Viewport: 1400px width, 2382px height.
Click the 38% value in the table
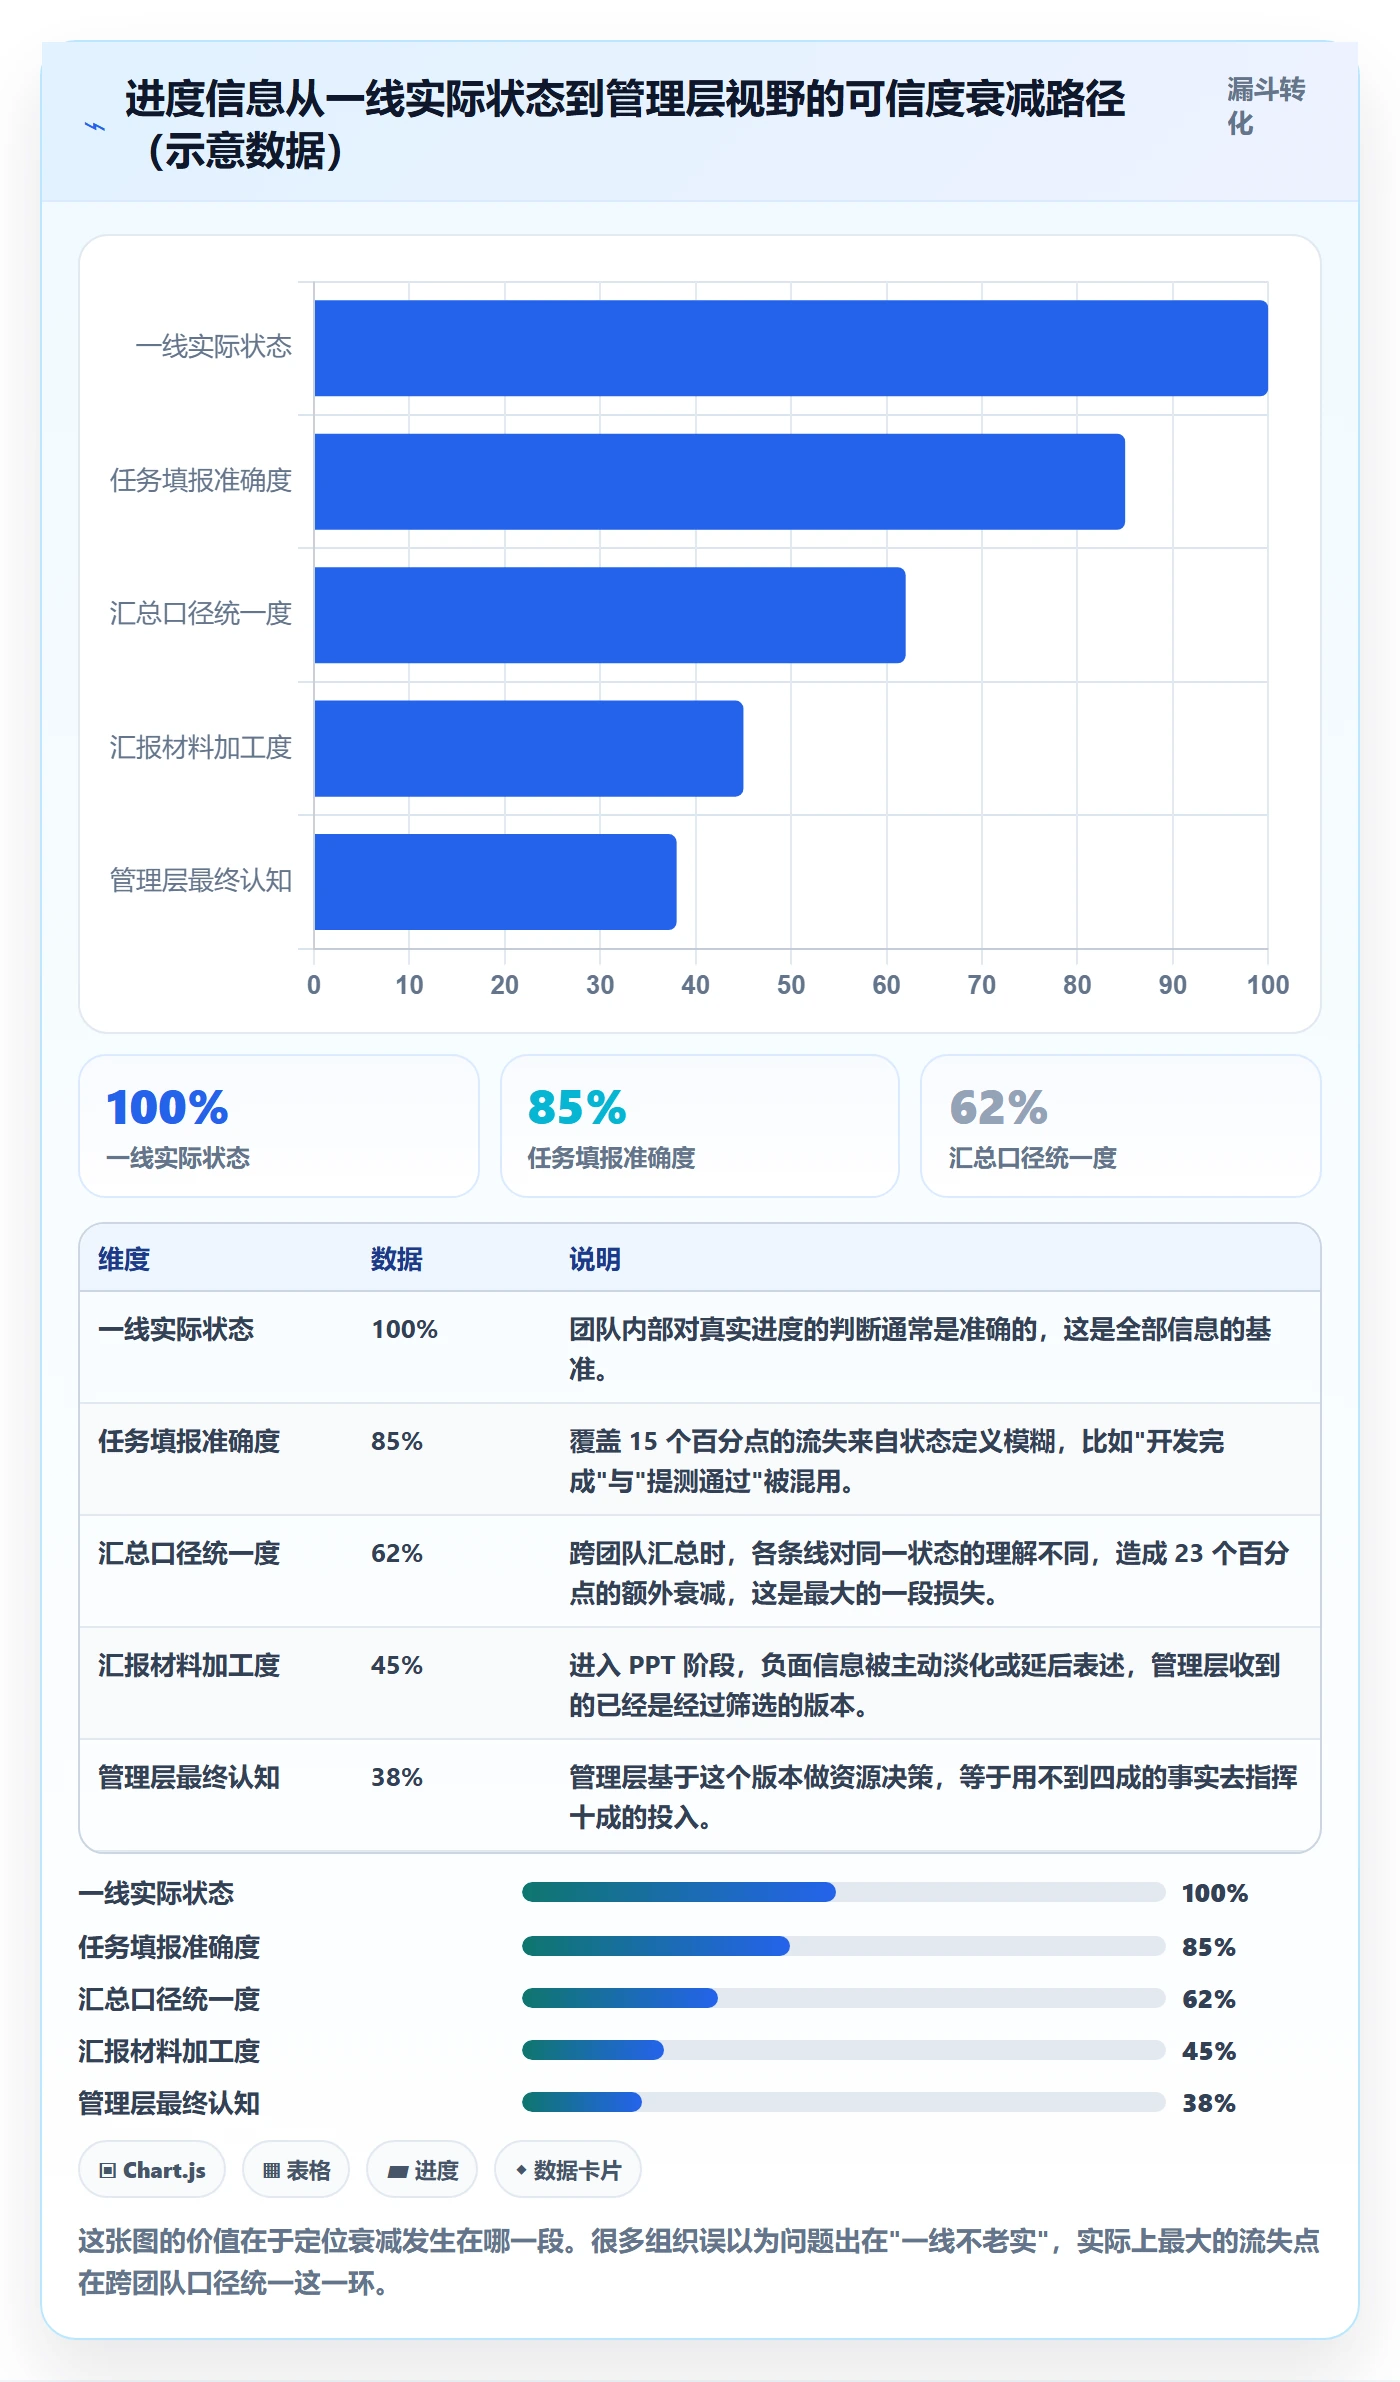(397, 1777)
